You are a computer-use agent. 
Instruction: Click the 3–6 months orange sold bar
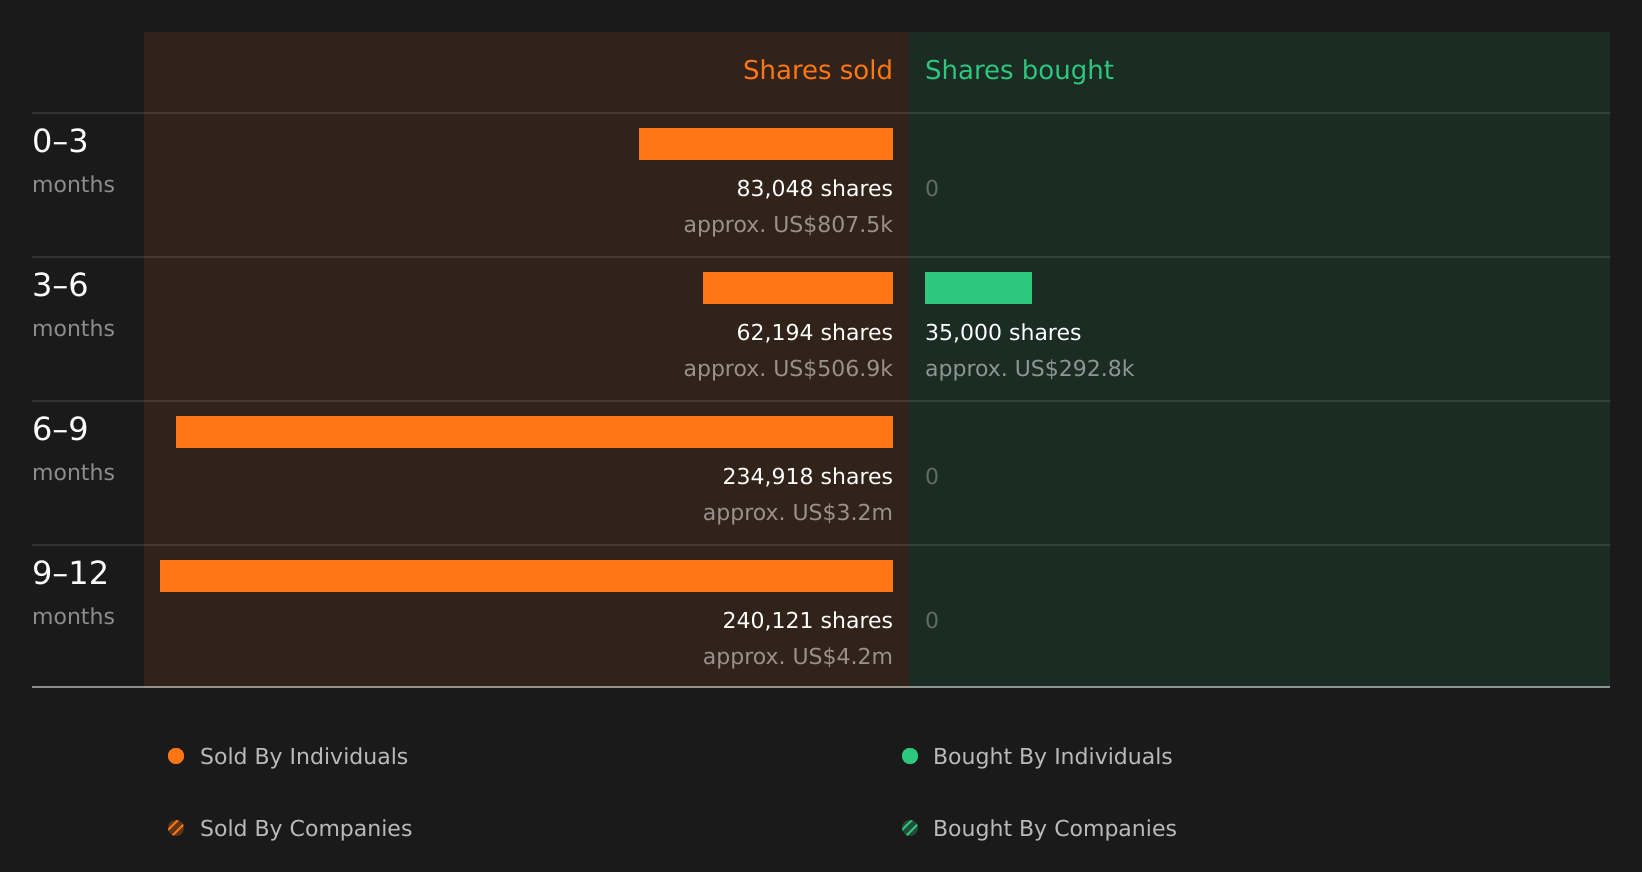pyautogui.click(x=798, y=288)
